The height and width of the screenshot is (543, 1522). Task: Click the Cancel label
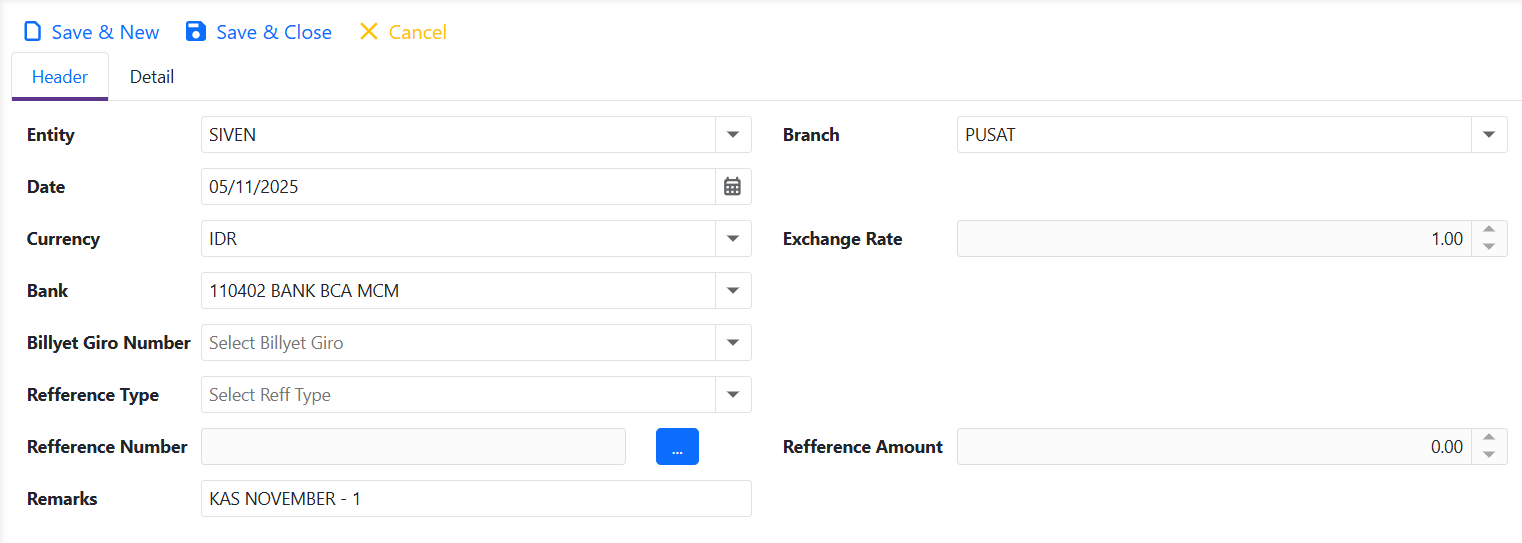point(417,32)
